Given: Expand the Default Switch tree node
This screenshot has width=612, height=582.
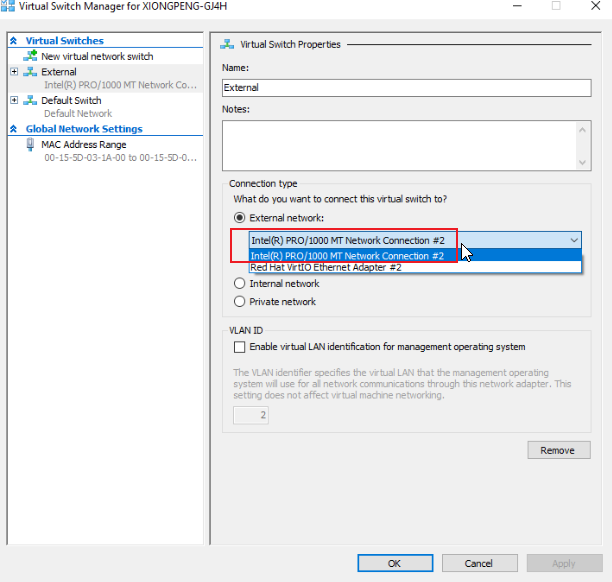Looking at the screenshot, I should coord(14,100).
